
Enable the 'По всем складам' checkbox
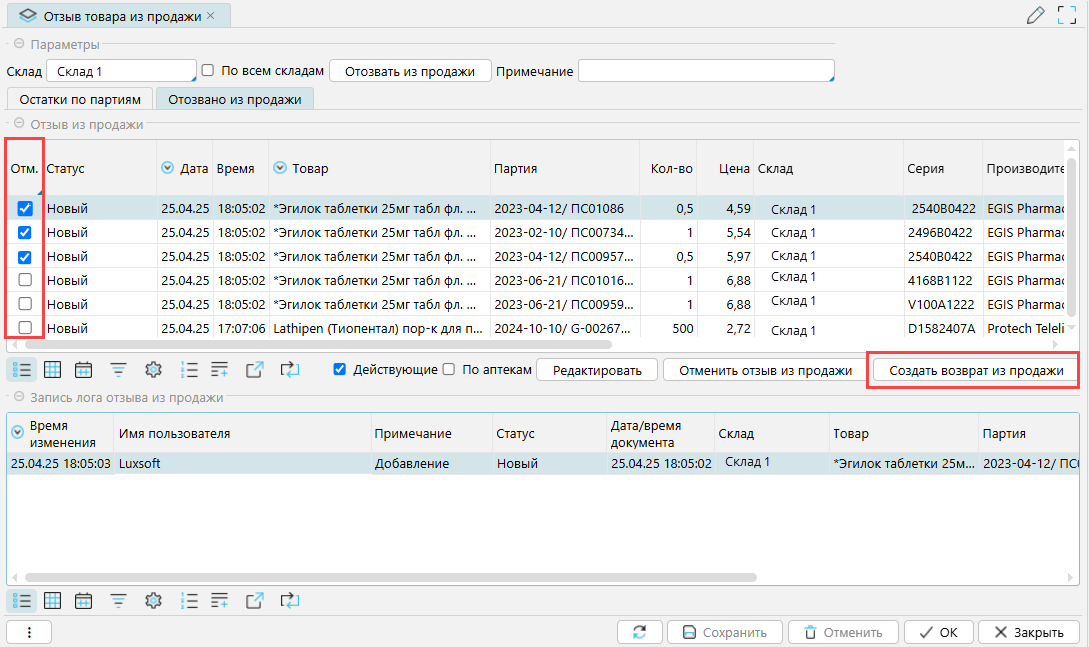pyautogui.click(x=208, y=71)
